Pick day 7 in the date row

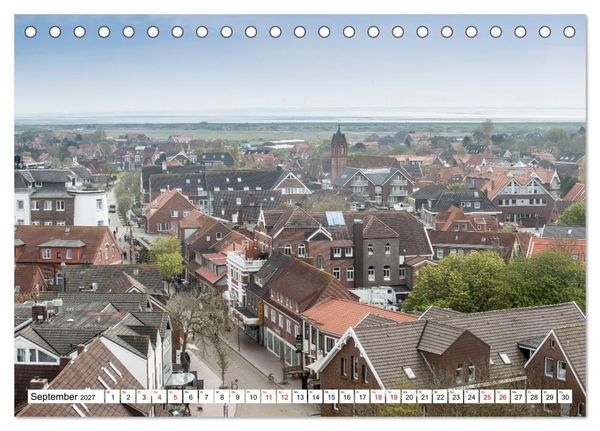[x=206, y=397]
